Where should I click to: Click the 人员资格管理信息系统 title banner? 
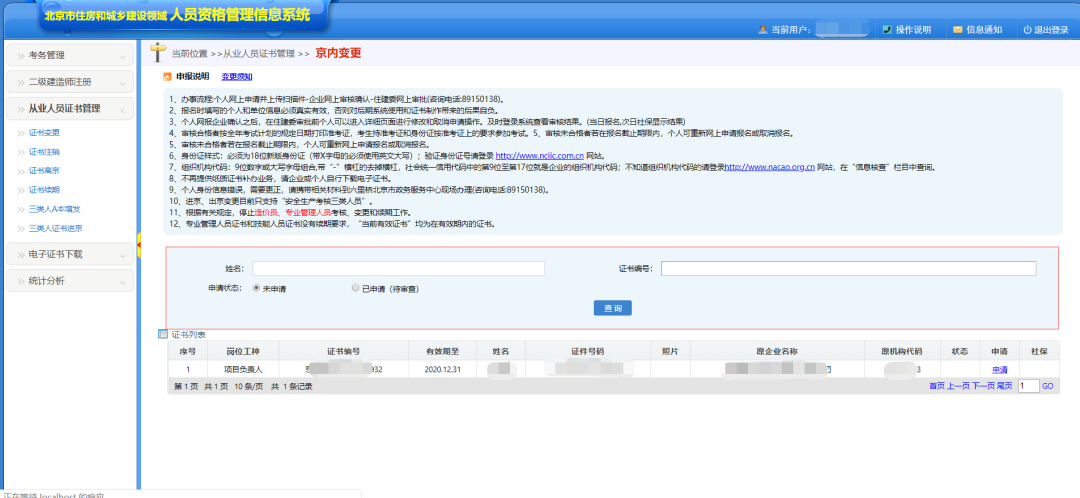pyautogui.click(x=238, y=15)
